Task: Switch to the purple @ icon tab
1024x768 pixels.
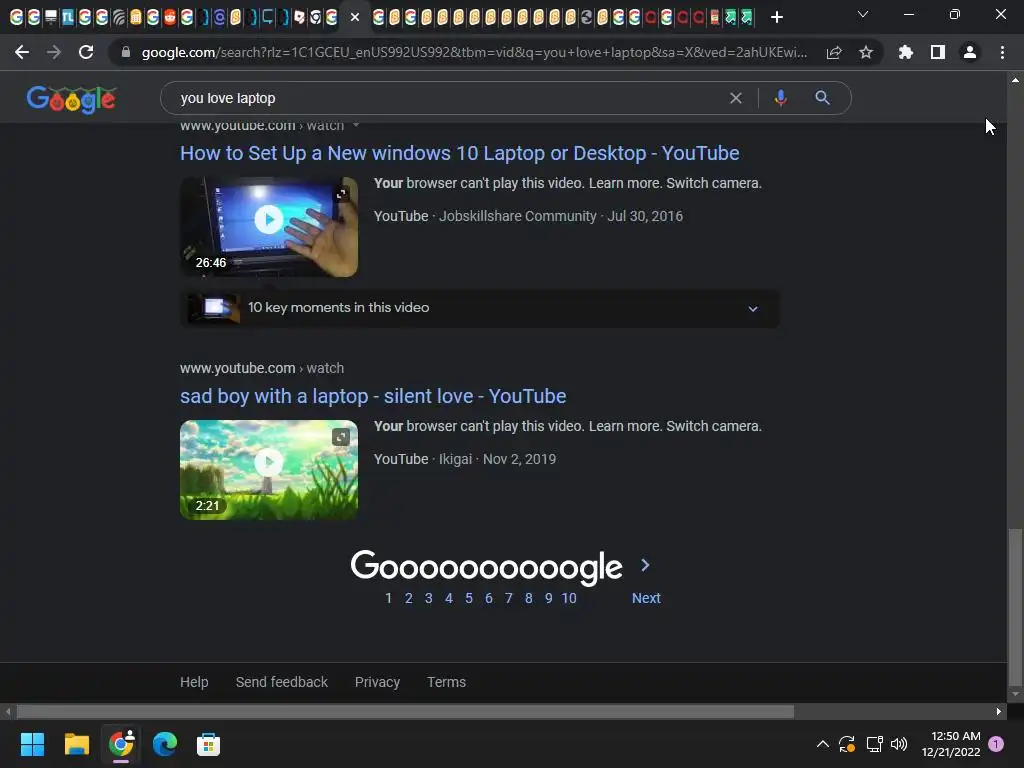Action: point(219,17)
